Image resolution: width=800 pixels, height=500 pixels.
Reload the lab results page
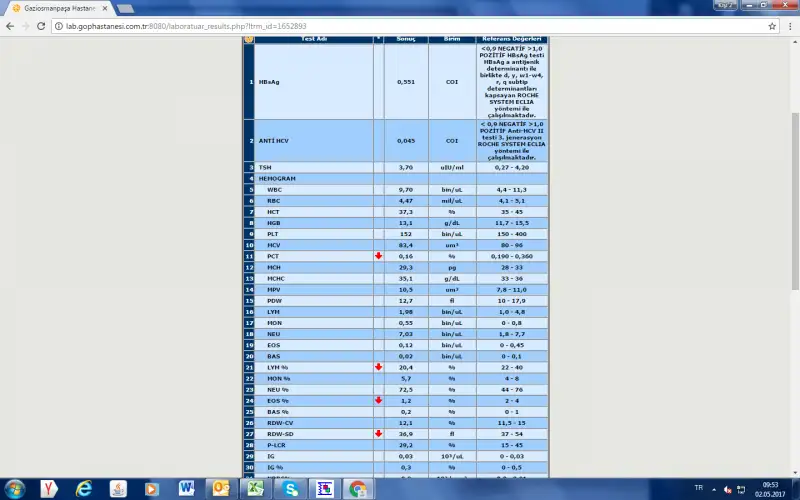[44, 25]
